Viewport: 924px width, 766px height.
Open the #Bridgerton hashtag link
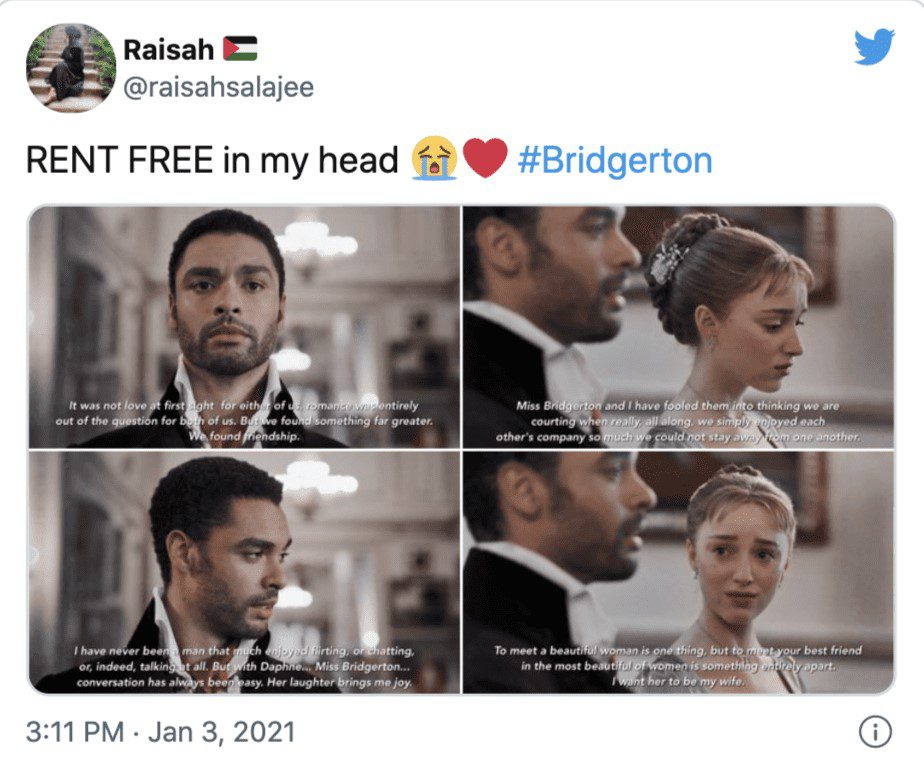pyautogui.click(x=615, y=160)
